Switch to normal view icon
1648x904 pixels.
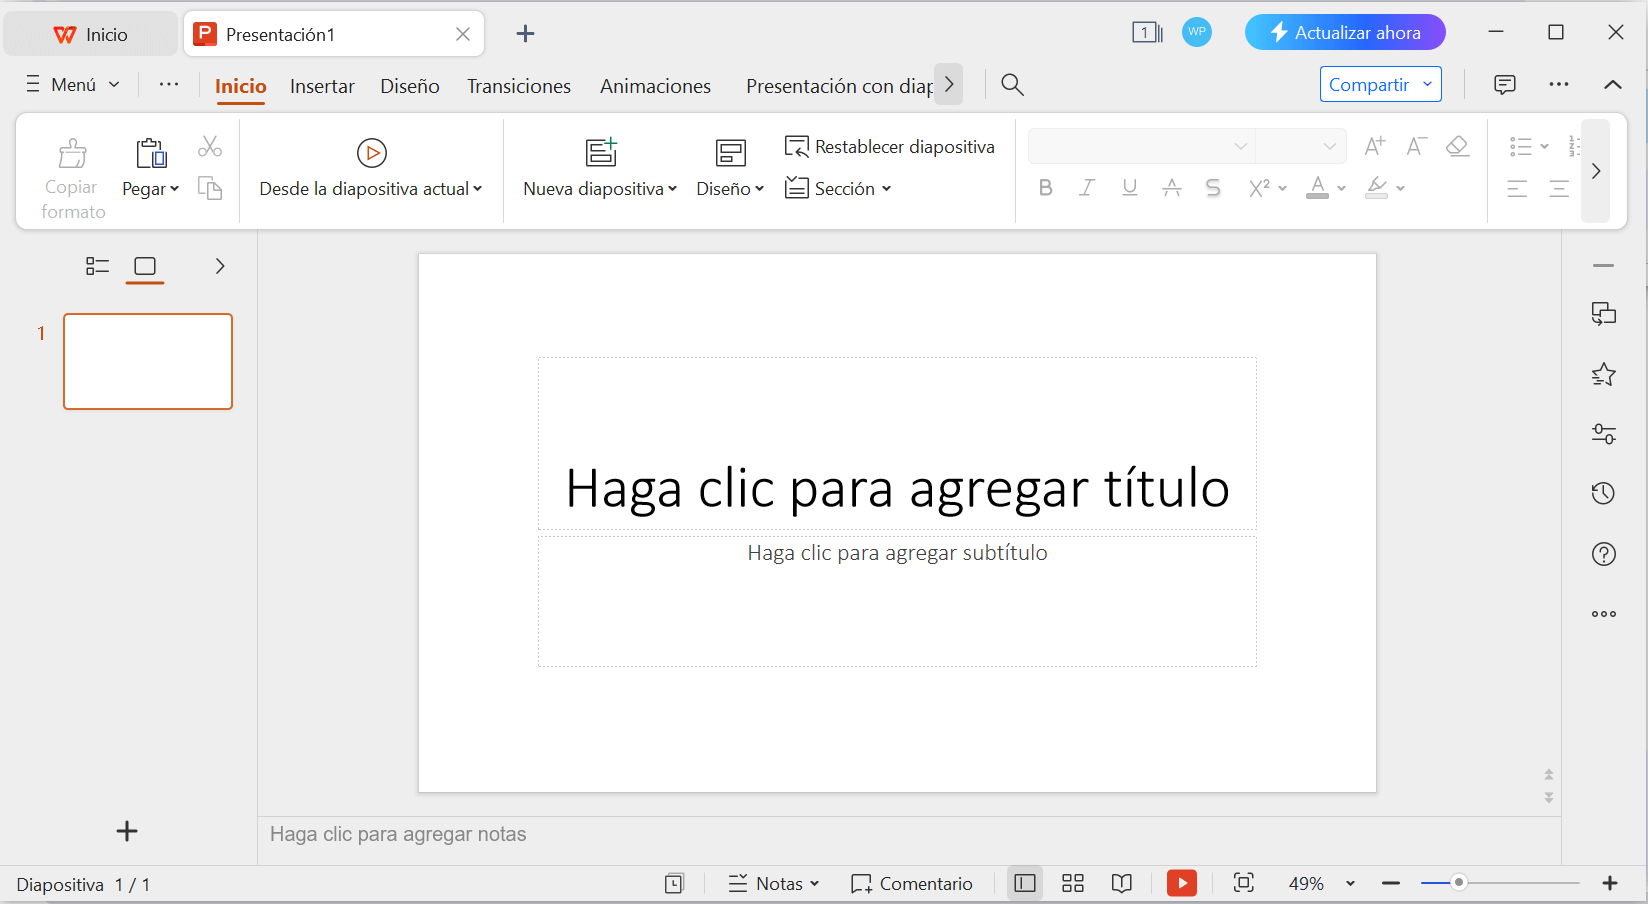(1025, 883)
